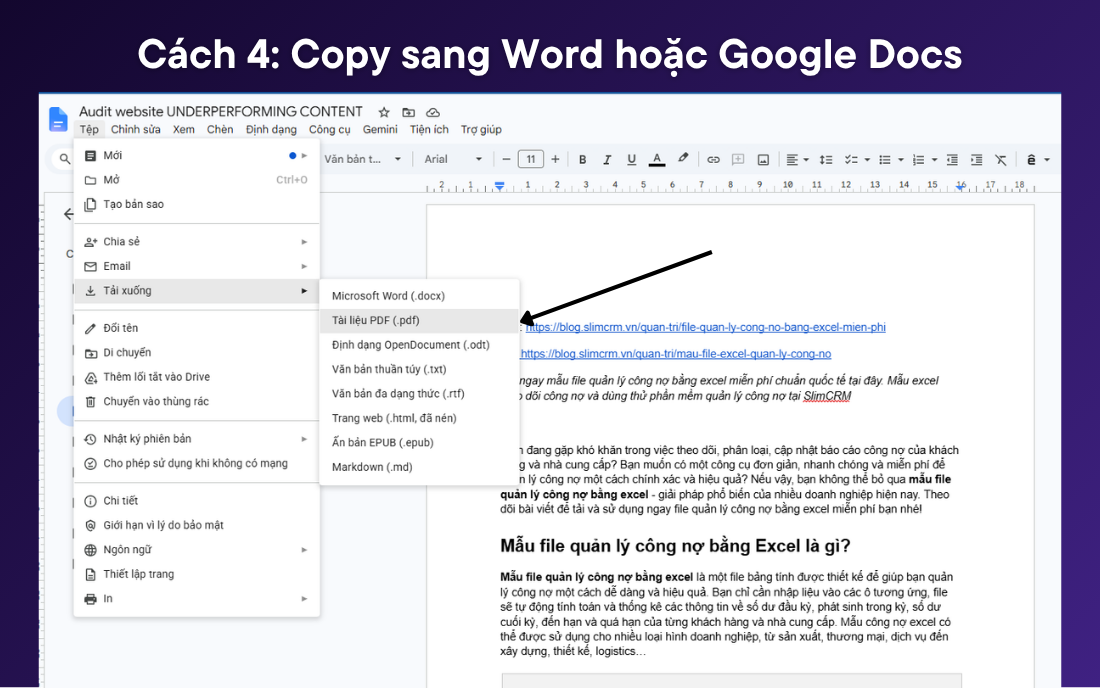Toggle underline formatting
The width and height of the screenshot is (1100, 688).
631,159
